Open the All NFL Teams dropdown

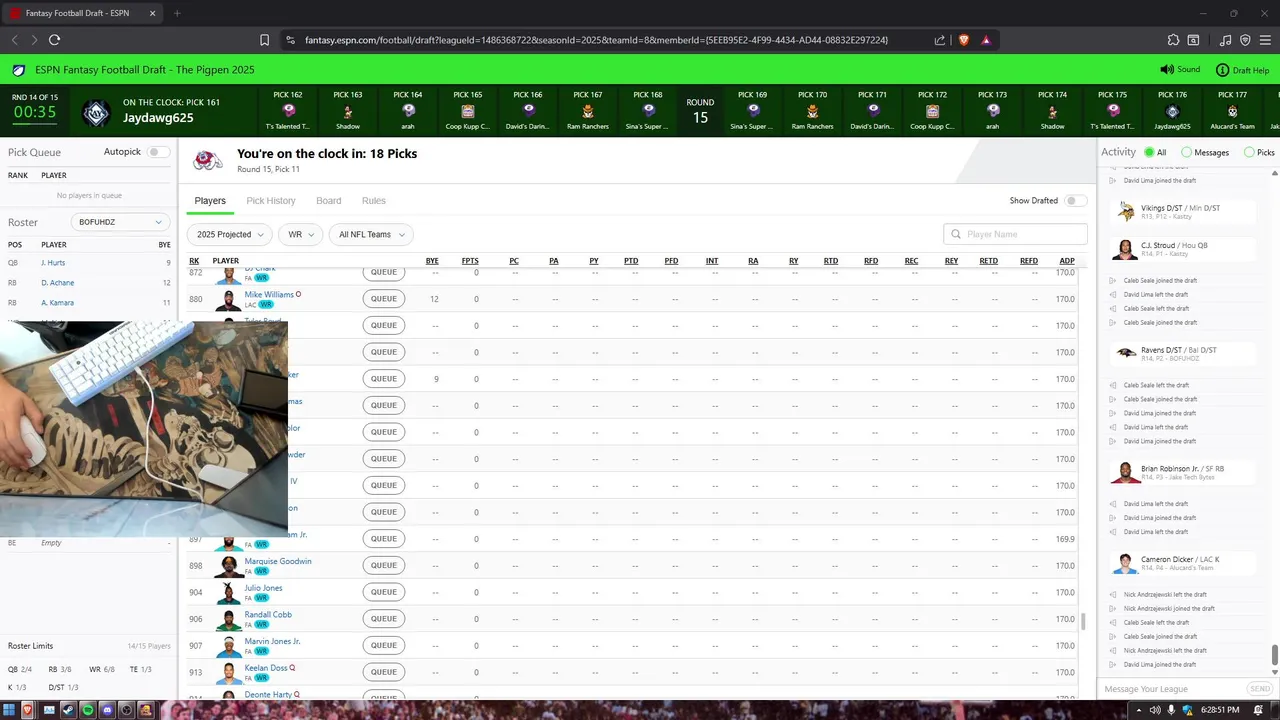(x=371, y=234)
